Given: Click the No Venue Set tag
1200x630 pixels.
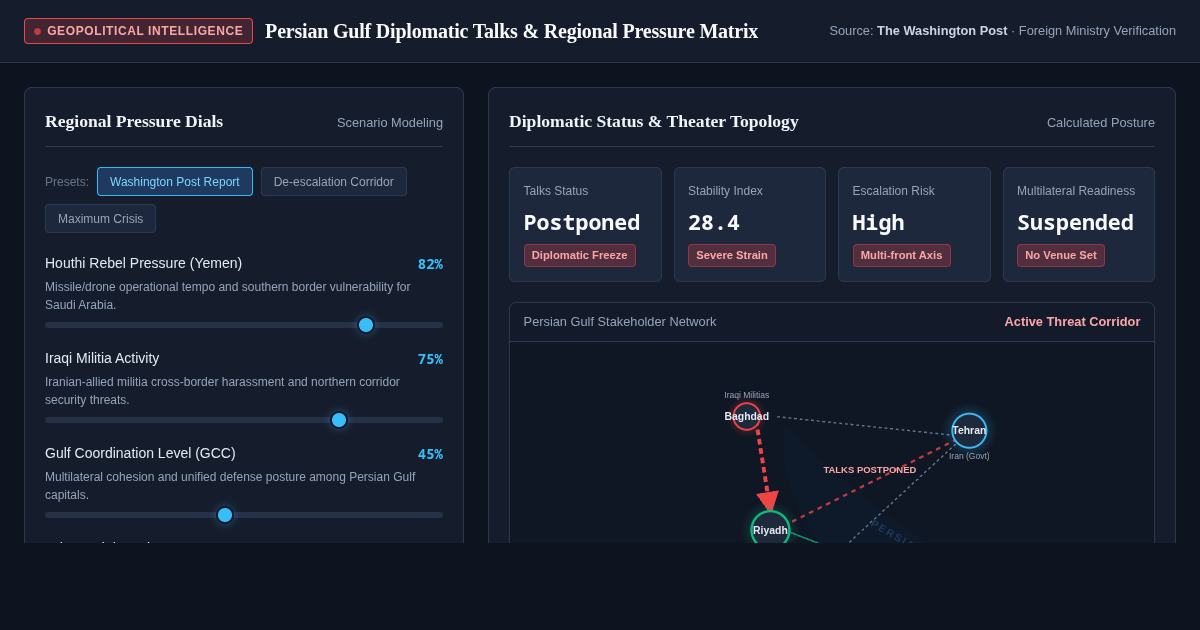Looking at the screenshot, I should (1061, 255).
